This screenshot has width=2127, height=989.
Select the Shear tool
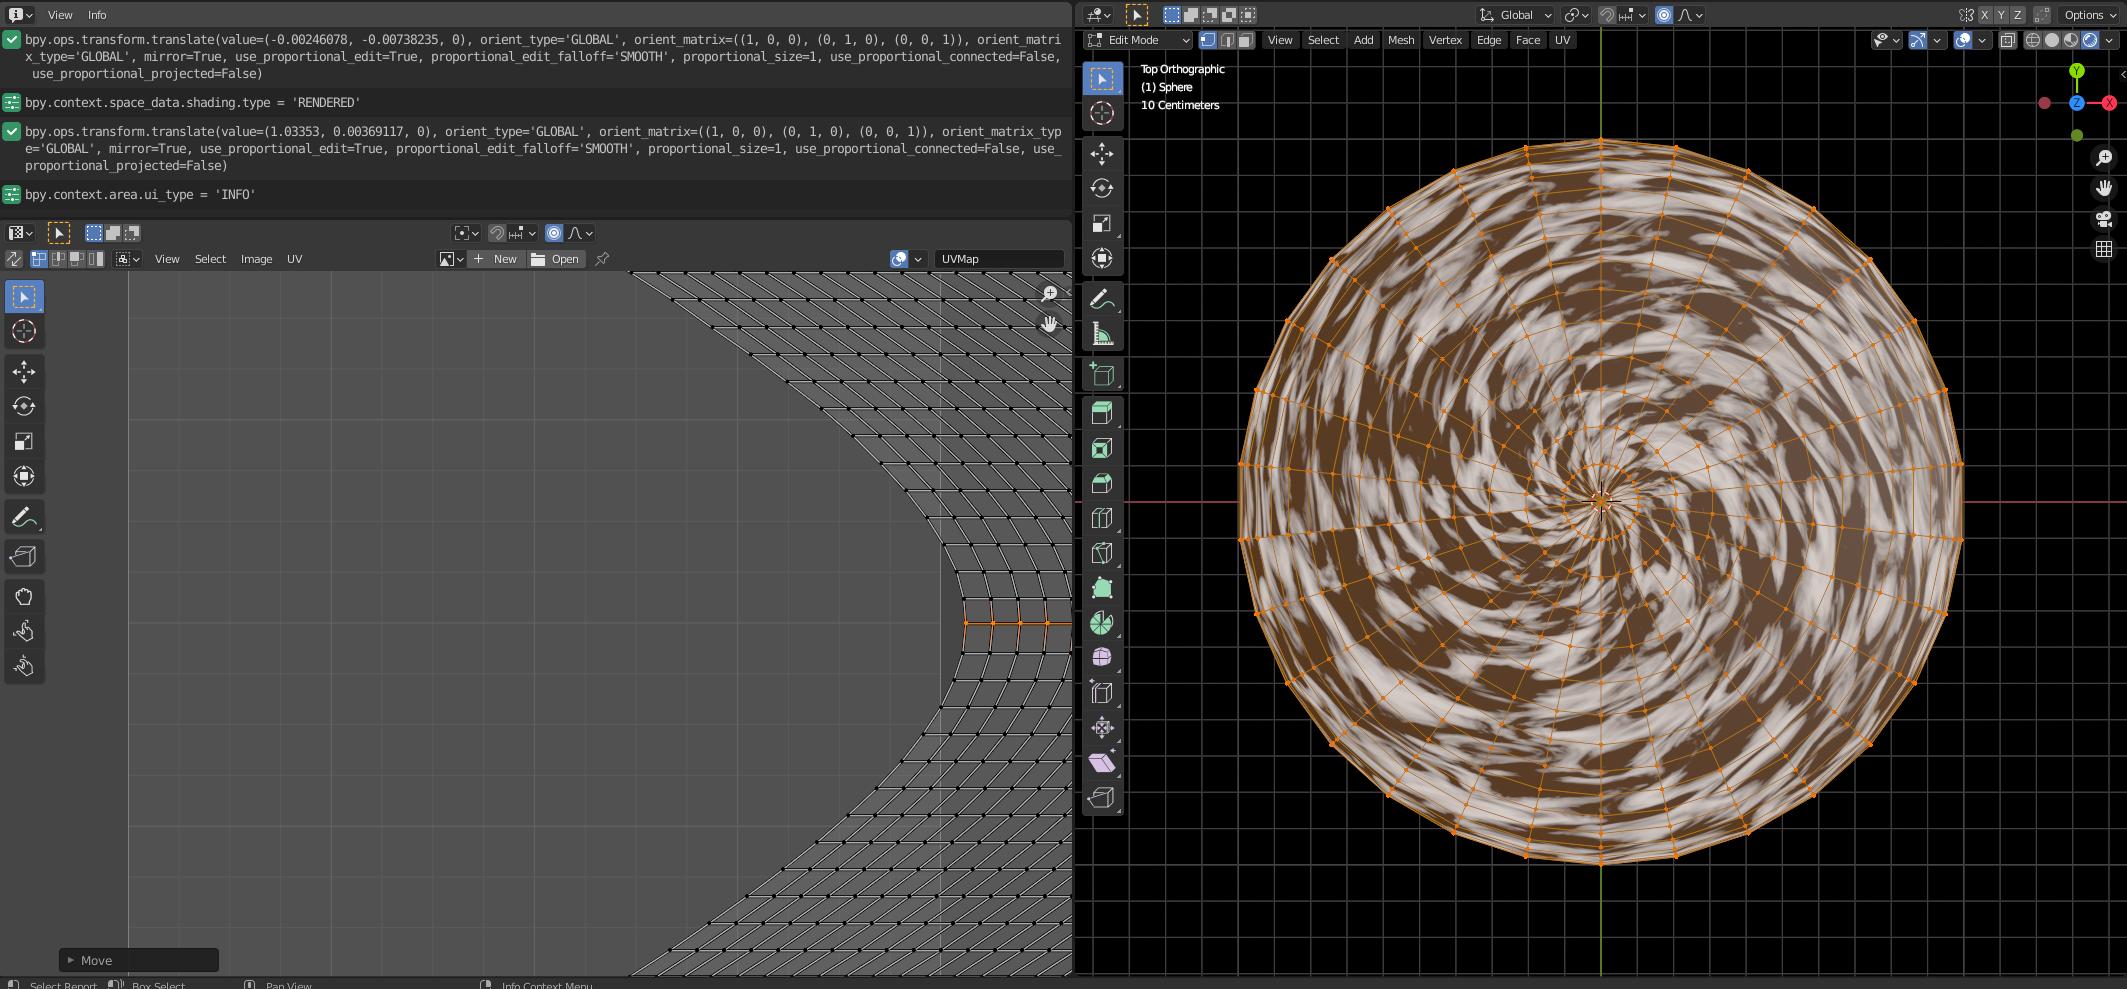[1101, 762]
